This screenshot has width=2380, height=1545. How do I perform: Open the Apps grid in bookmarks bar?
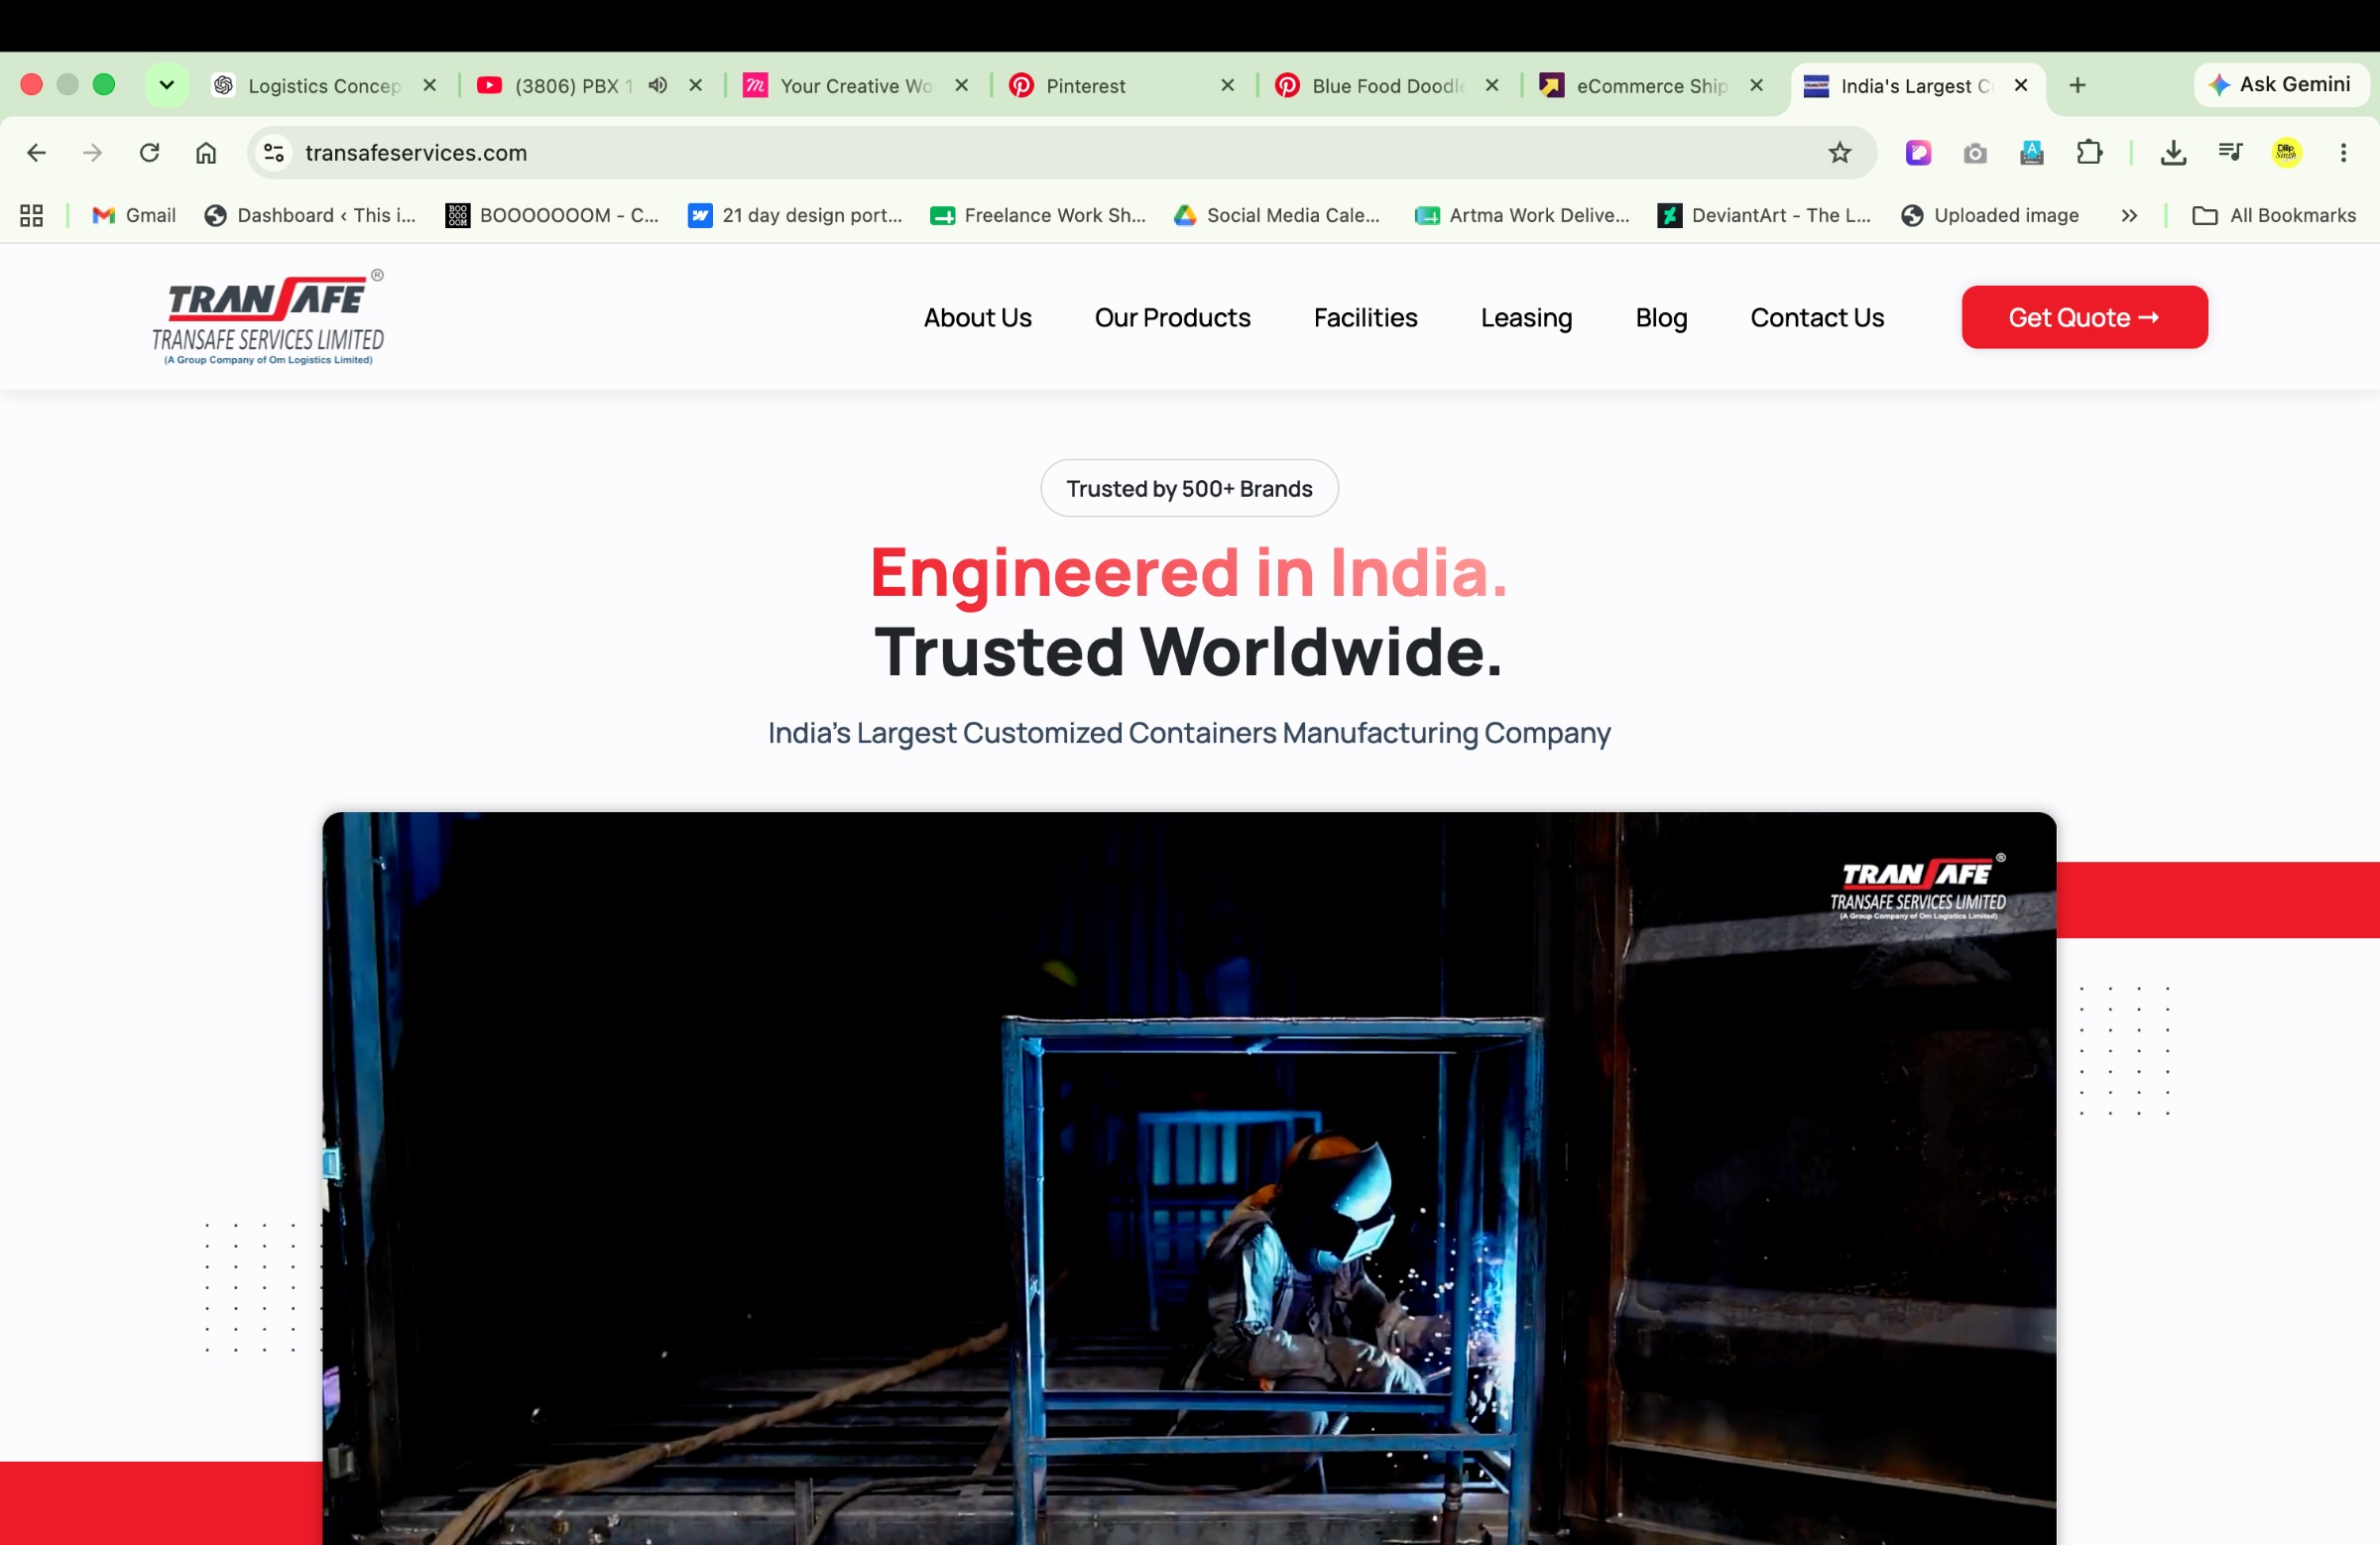(x=32, y=216)
